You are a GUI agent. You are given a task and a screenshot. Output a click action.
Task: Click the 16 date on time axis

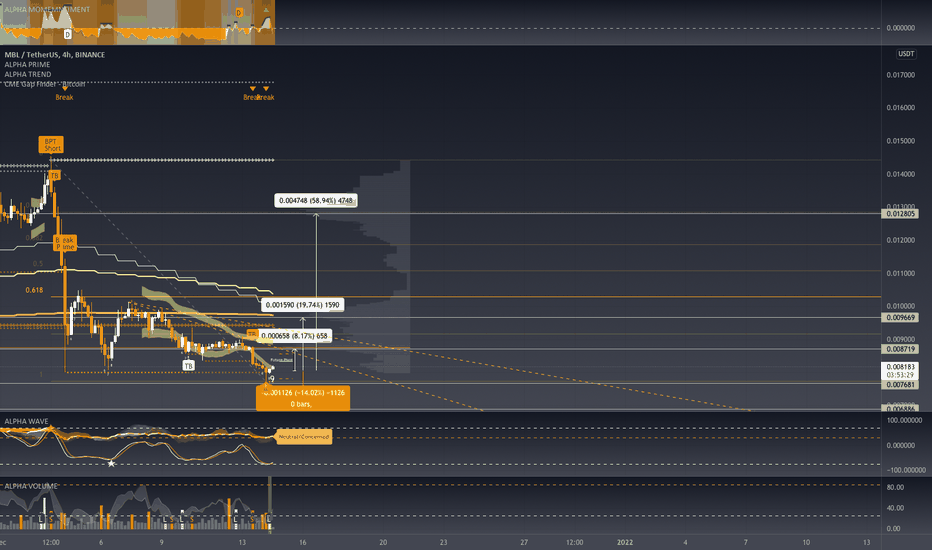coord(303,542)
